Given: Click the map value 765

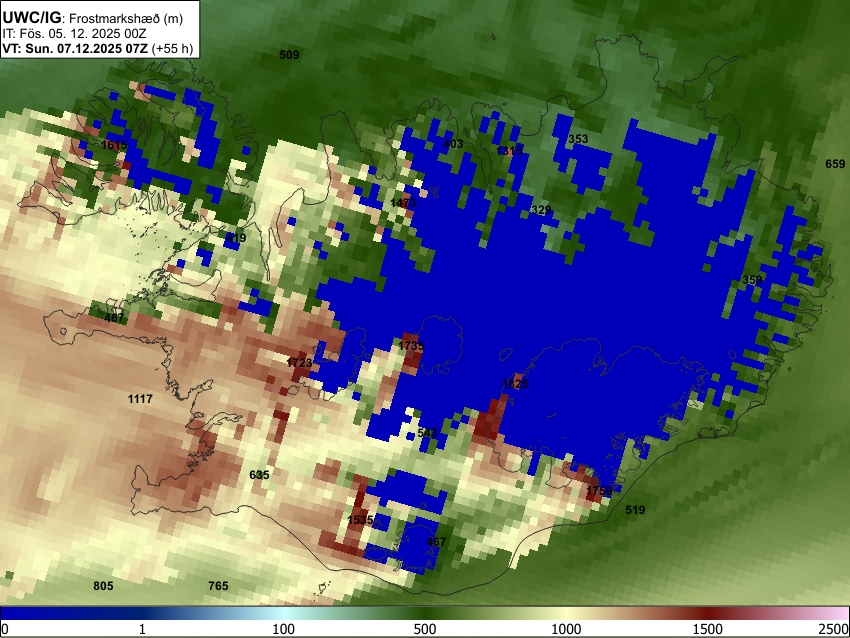Looking at the screenshot, I should [x=218, y=585].
